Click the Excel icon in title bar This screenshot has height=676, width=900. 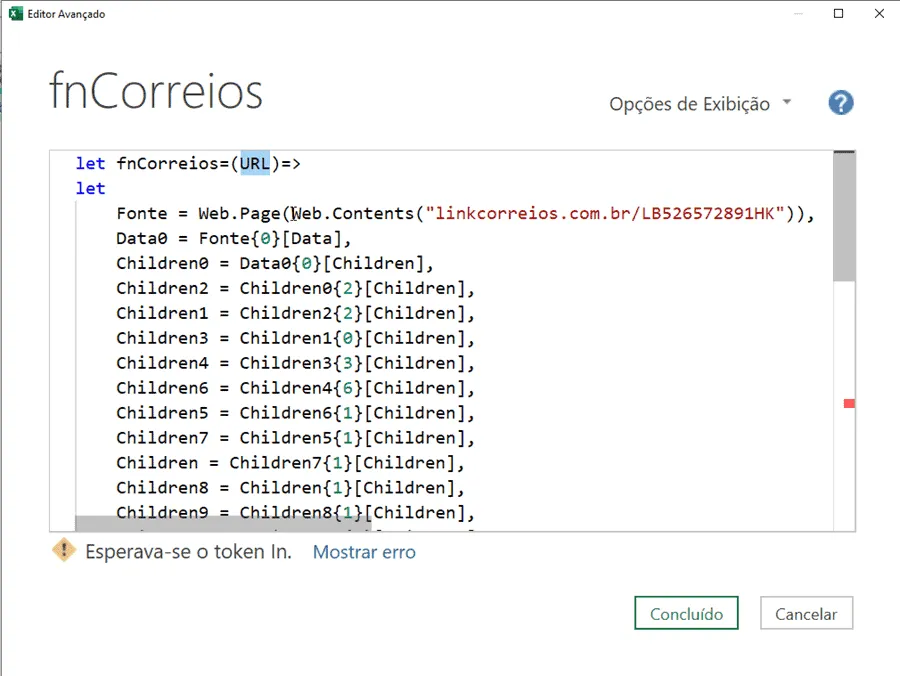[15, 13]
